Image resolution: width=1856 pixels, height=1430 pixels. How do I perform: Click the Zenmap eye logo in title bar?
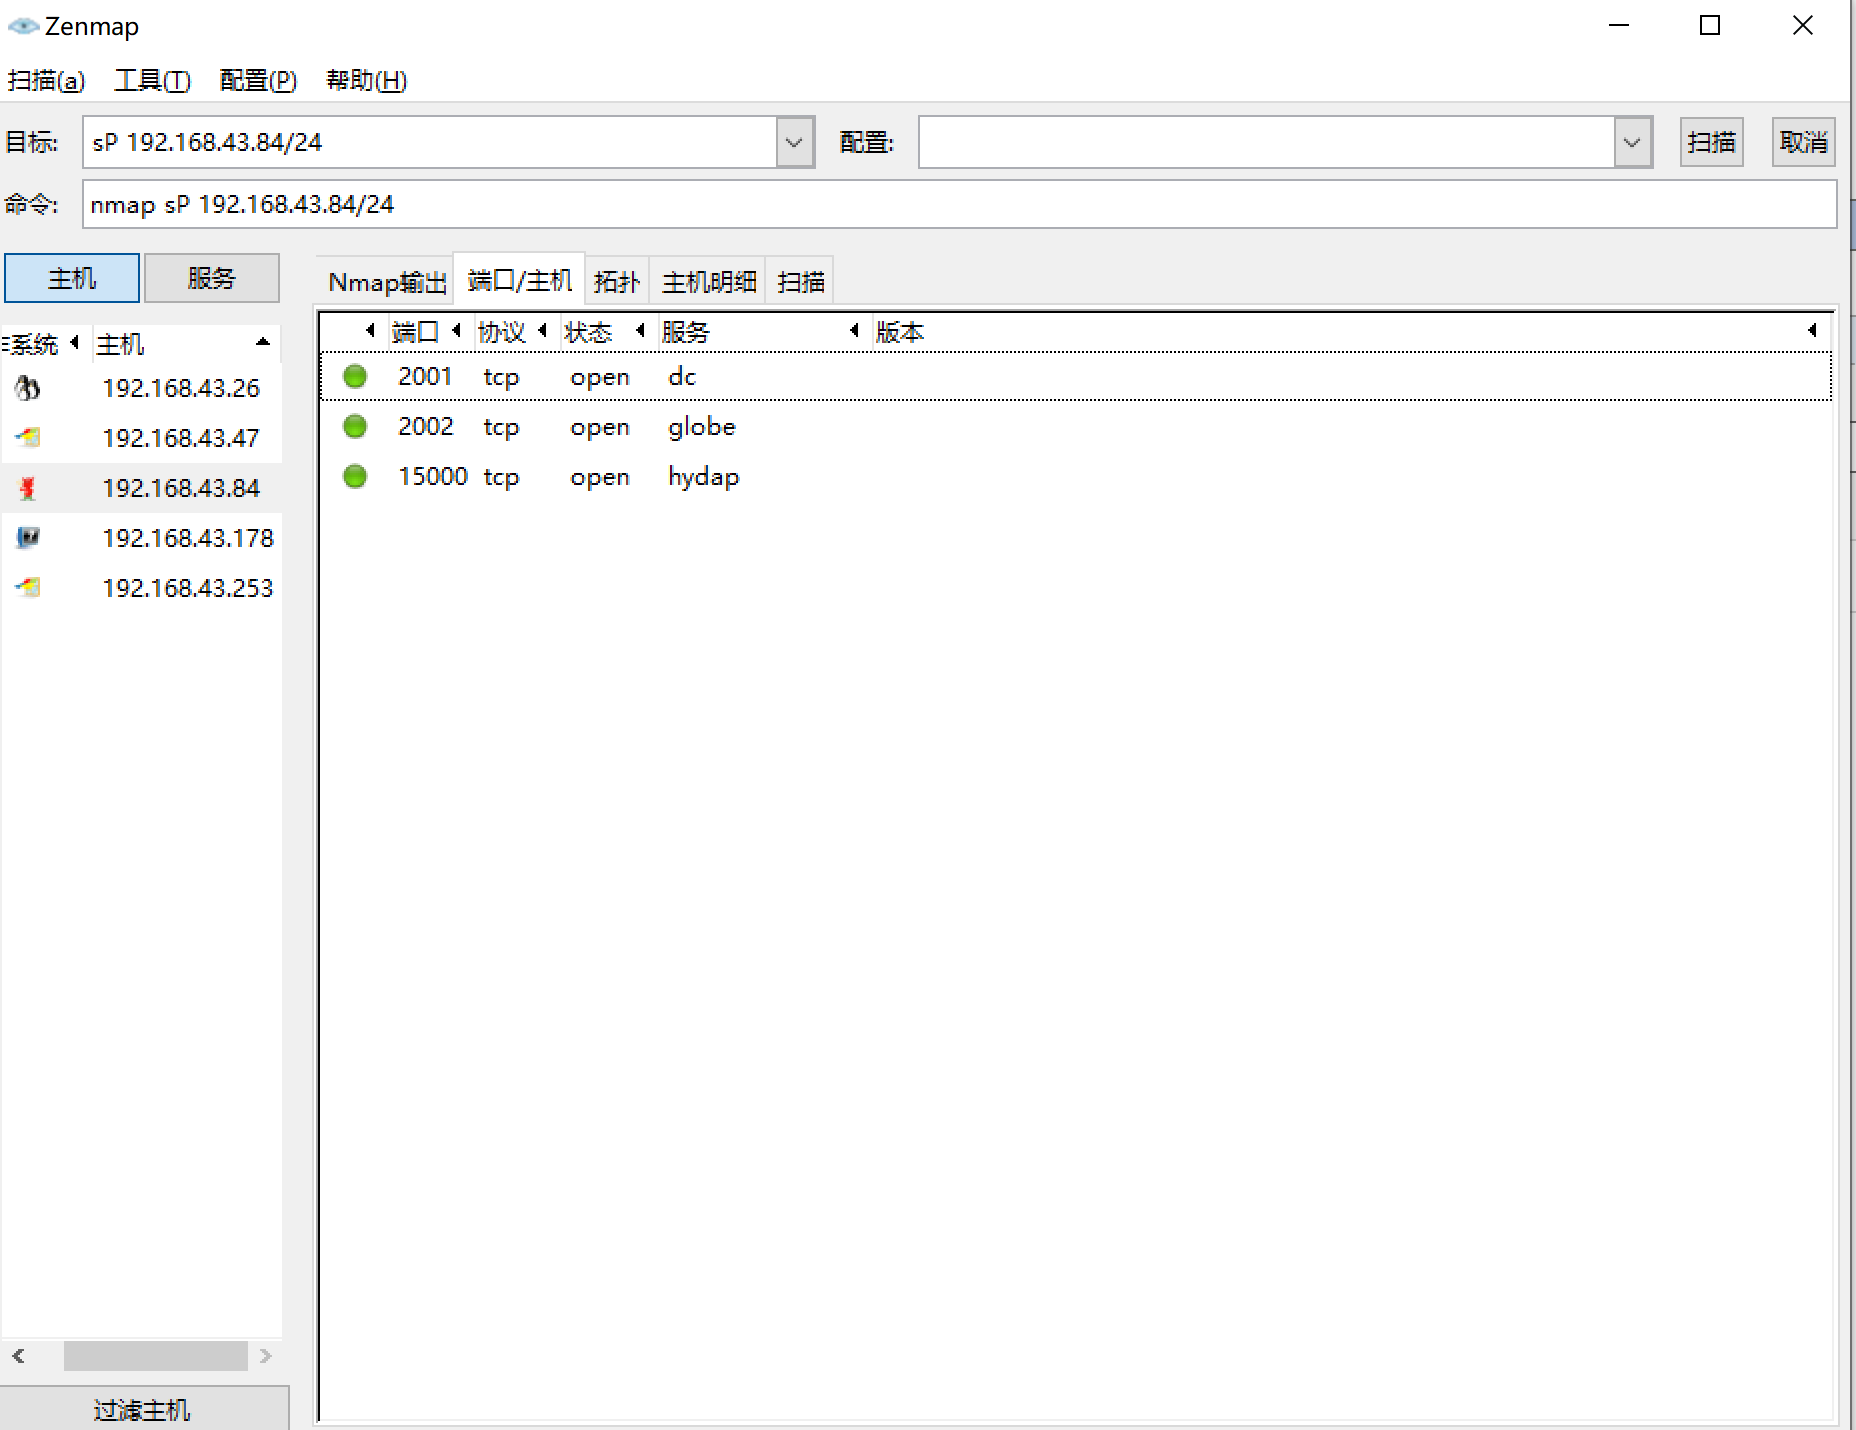click(23, 26)
